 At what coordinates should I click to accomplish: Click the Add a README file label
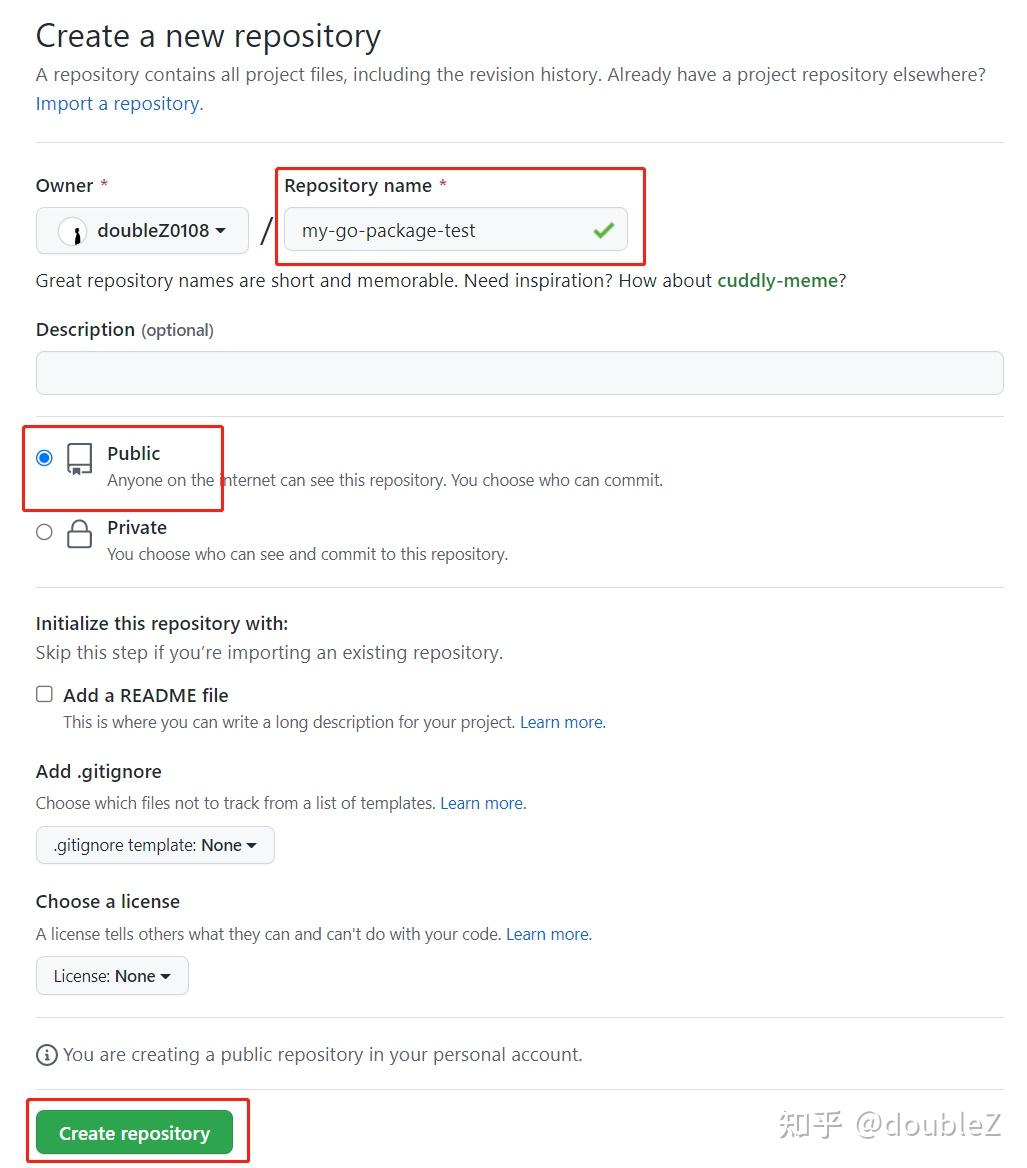point(146,695)
